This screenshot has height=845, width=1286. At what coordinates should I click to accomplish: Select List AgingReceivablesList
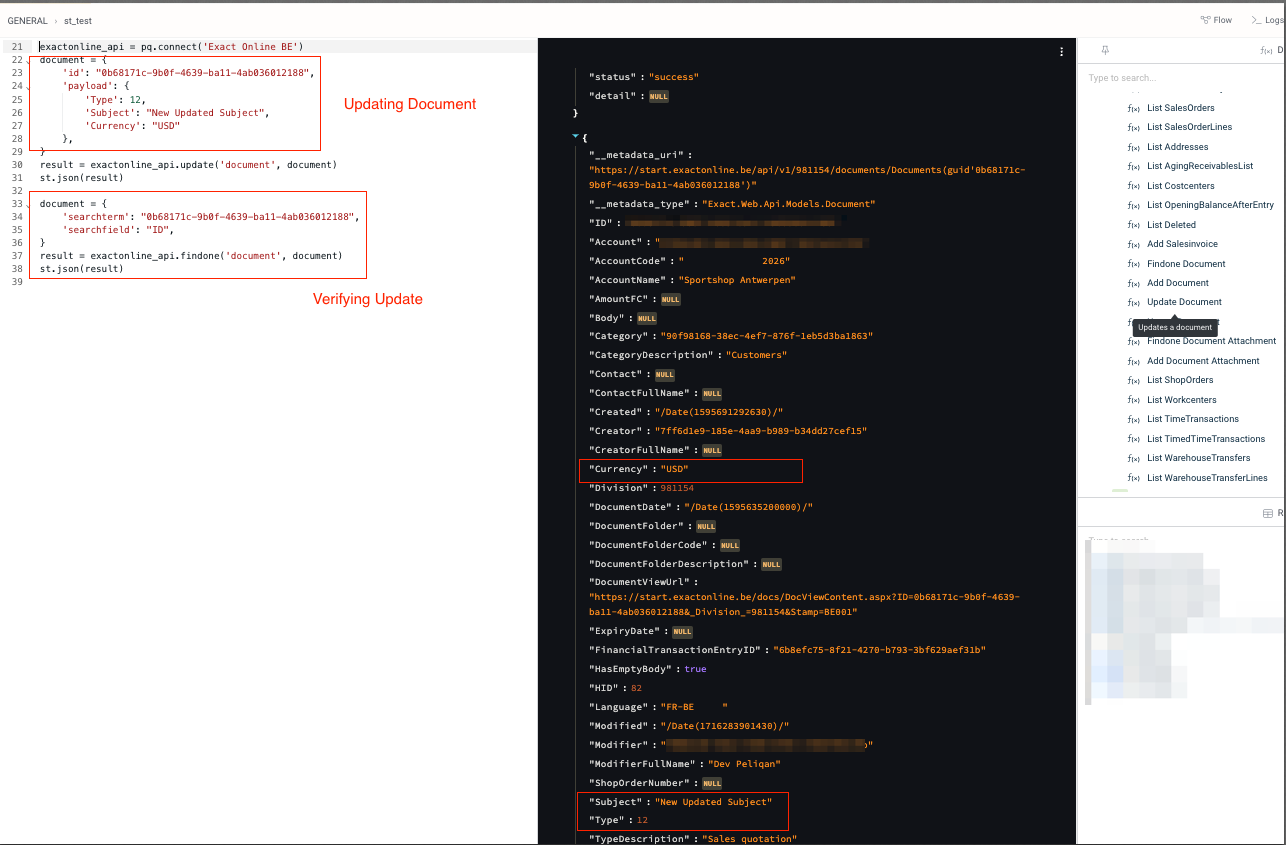(1200, 166)
